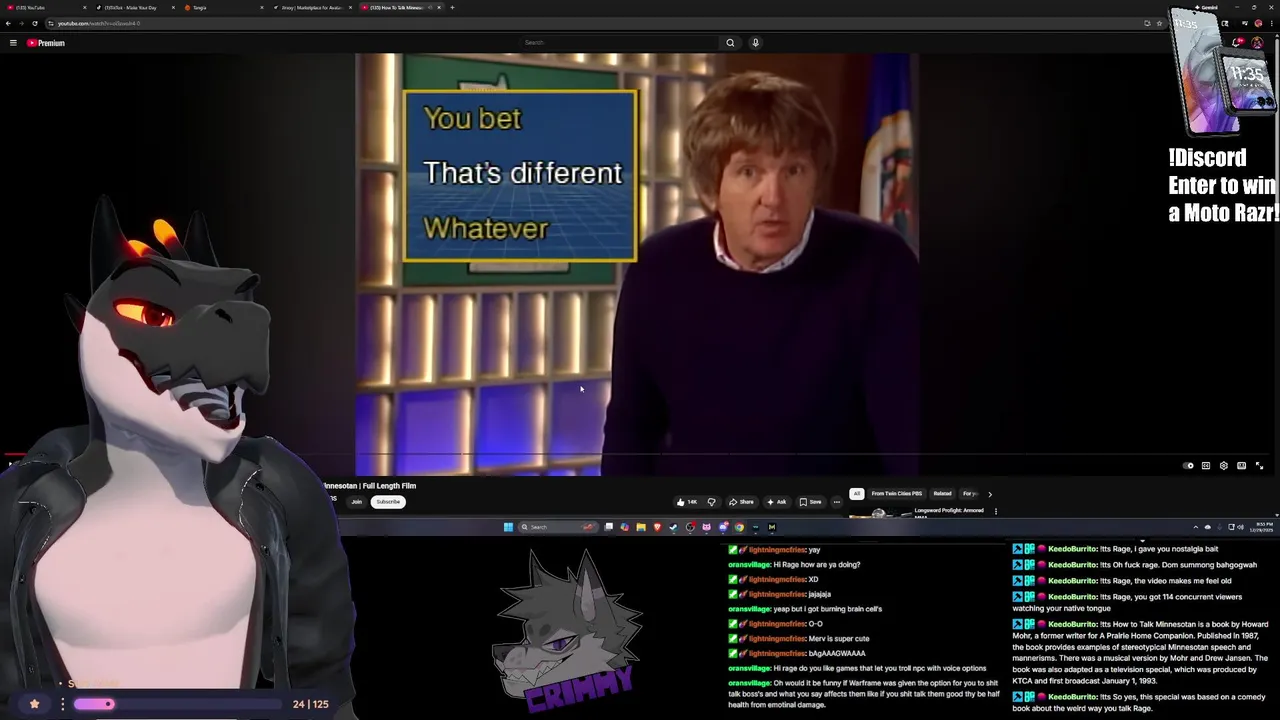
Task: Close the TikTok browser tab
Action: point(173,7)
